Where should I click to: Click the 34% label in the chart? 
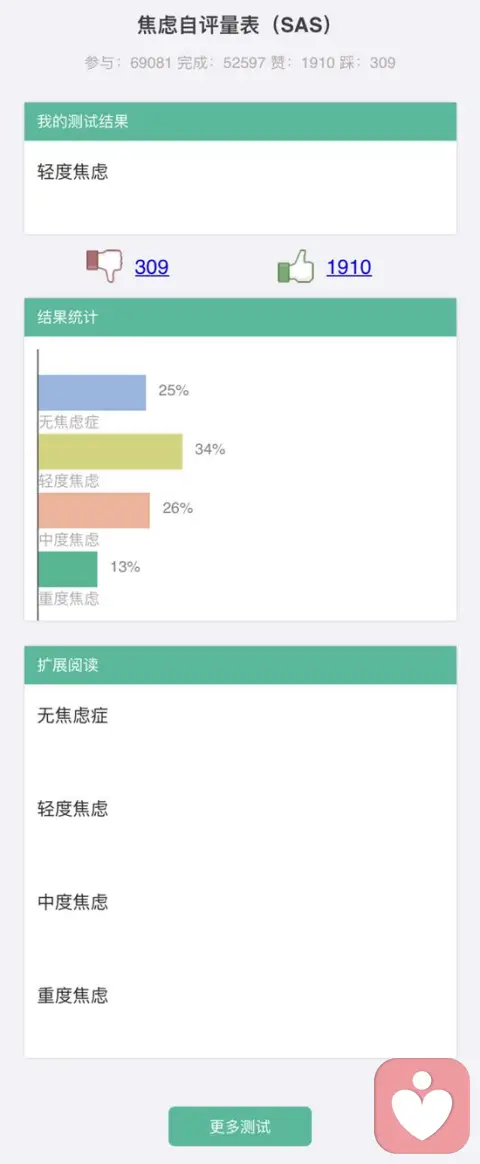point(210,449)
